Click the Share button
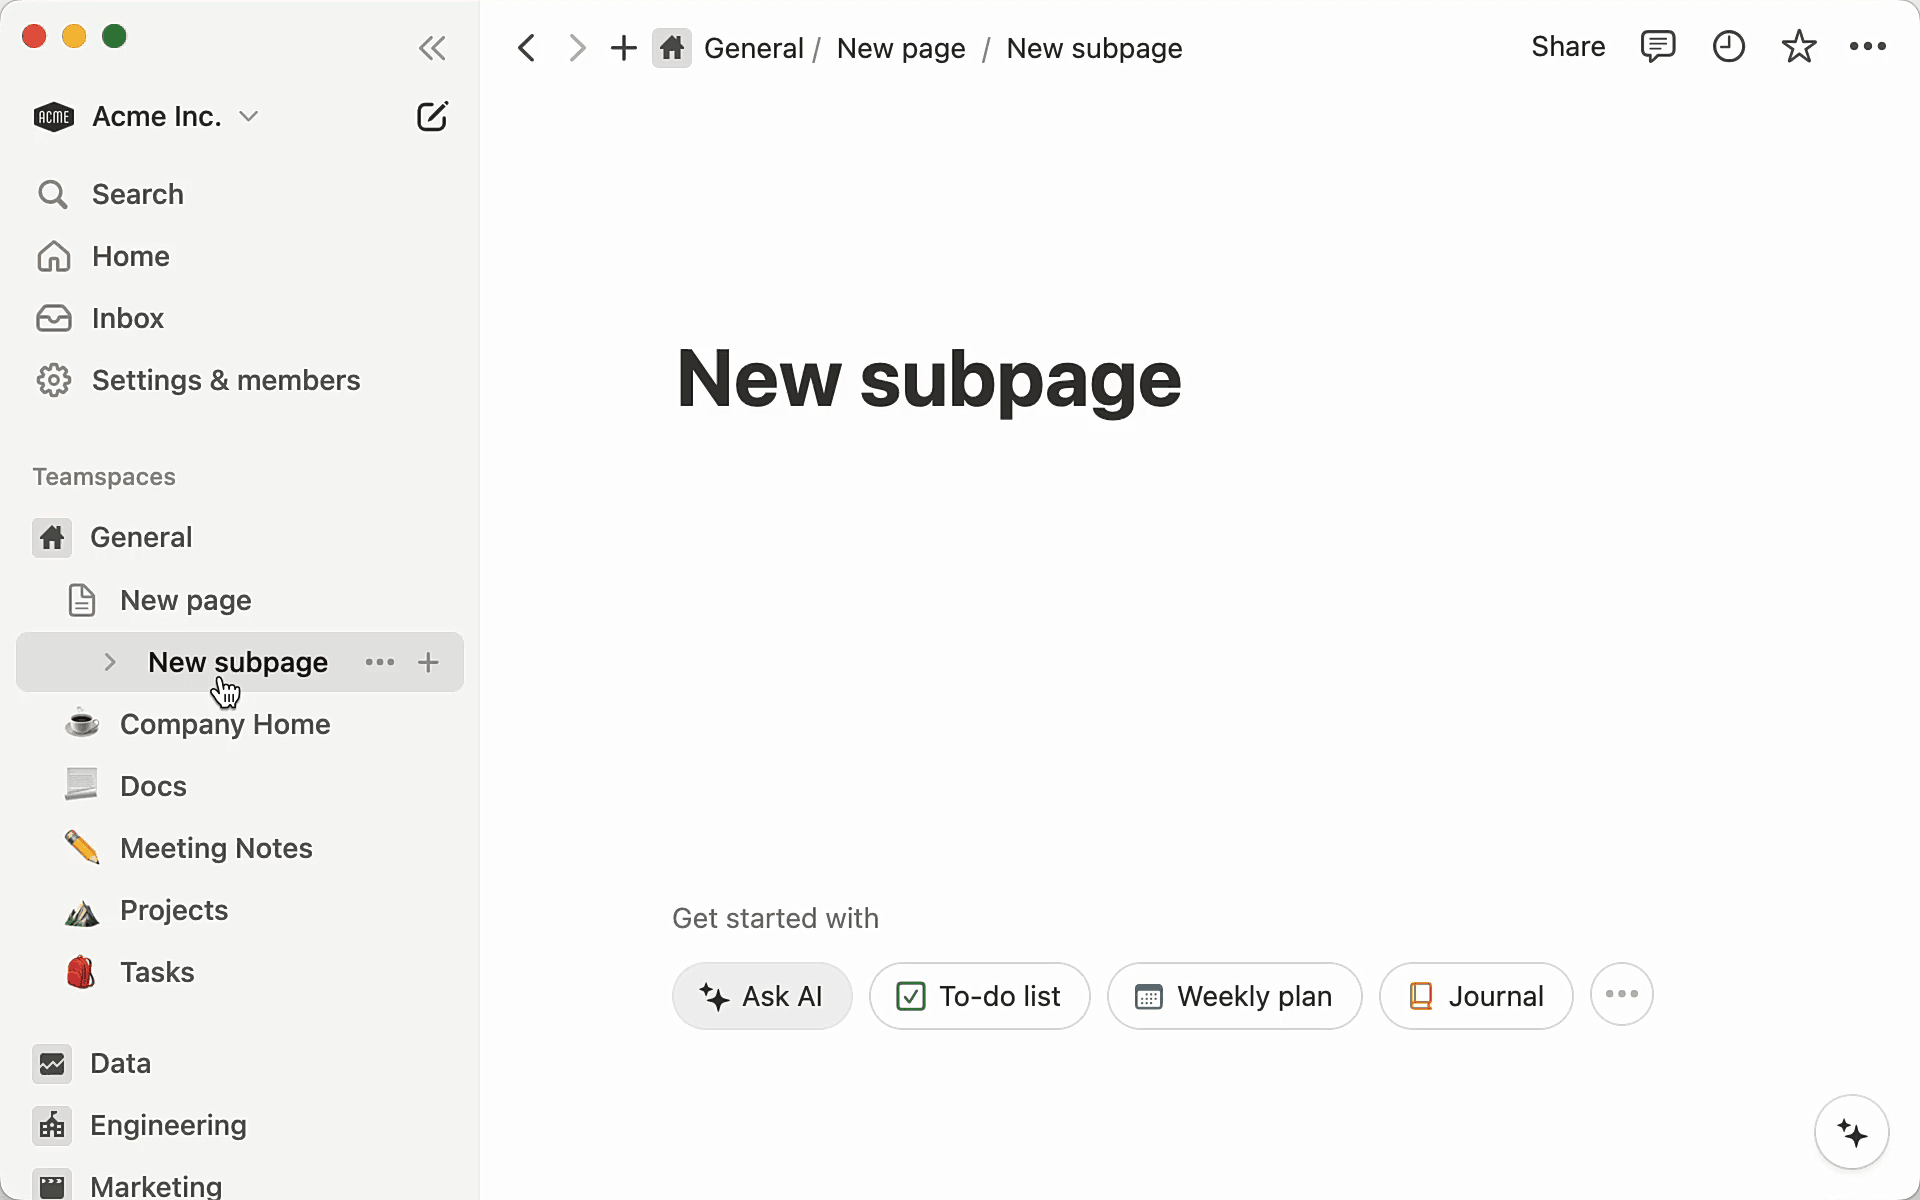Screen dimensions: 1920x1200 1568,47
